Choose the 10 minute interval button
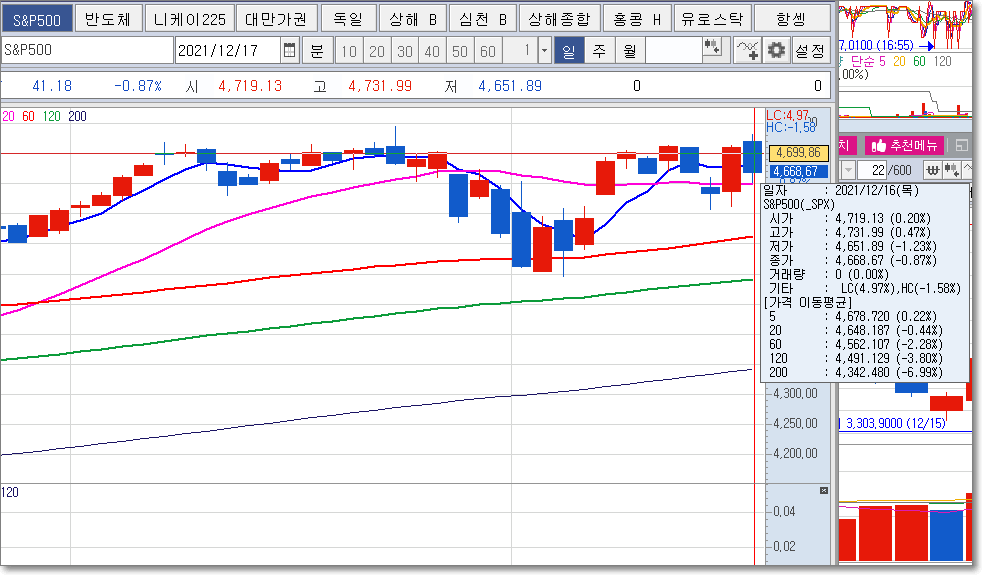982x575 pixels. [x=349, y=51]
